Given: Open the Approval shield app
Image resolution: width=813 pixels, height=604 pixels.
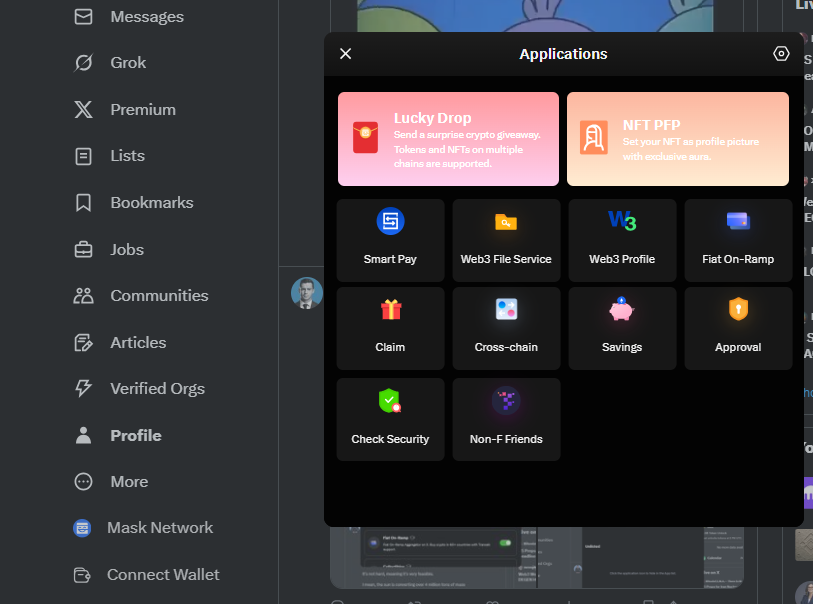Looking at the screenshot, I should click(738, 328).
